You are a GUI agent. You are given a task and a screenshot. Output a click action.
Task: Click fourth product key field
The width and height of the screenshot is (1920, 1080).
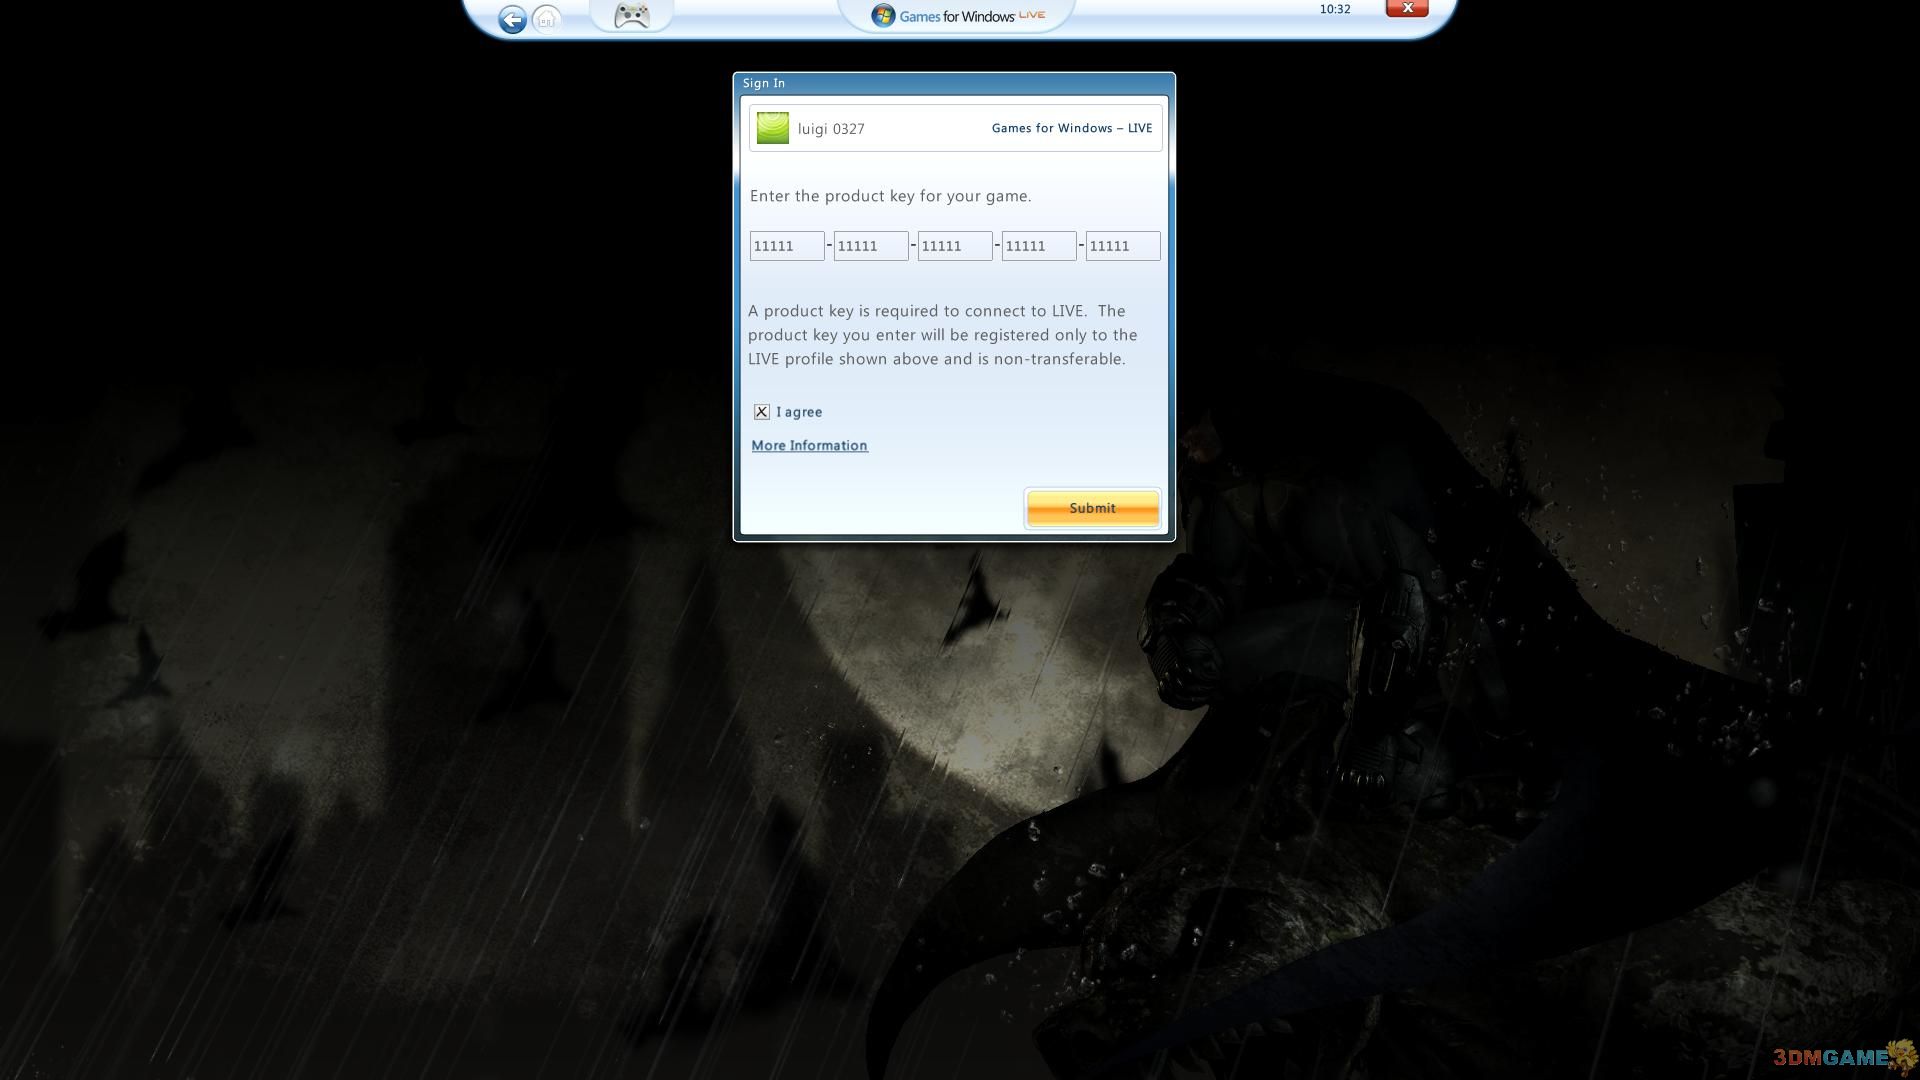(1039, 246)
